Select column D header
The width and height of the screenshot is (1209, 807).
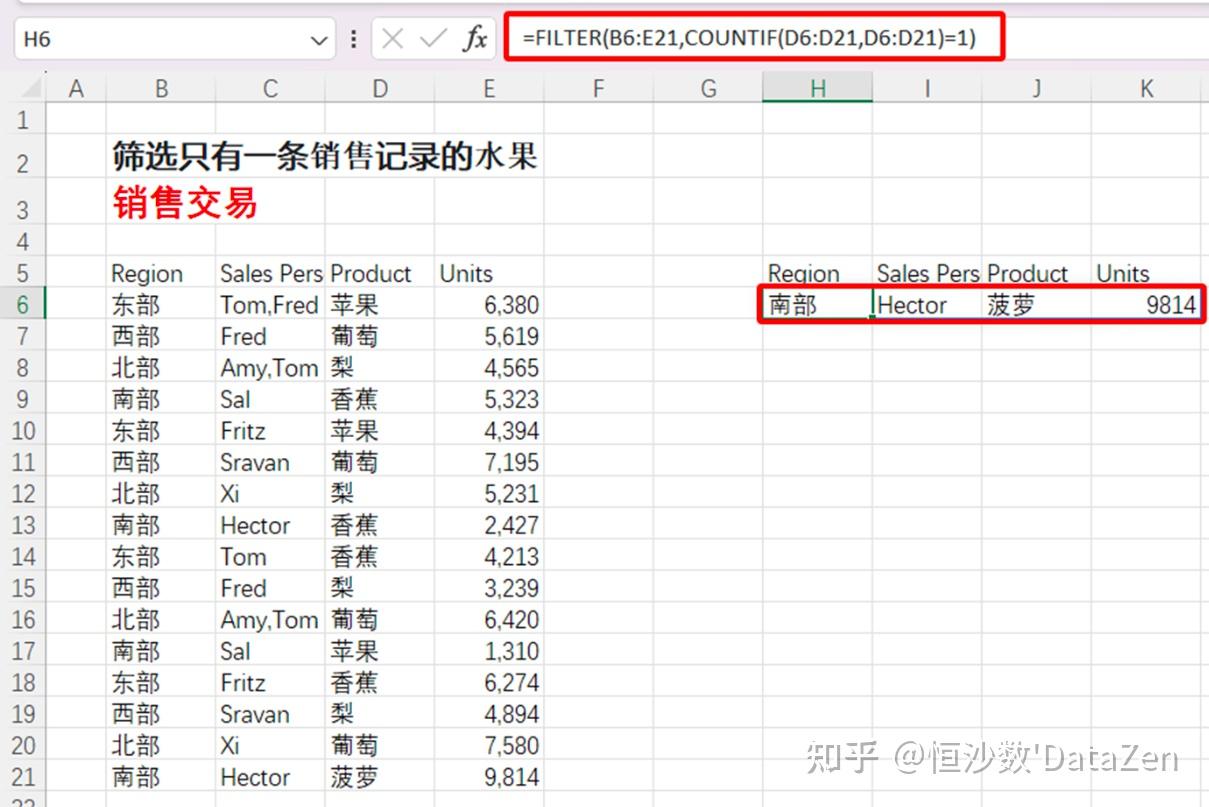coord(379,89)
